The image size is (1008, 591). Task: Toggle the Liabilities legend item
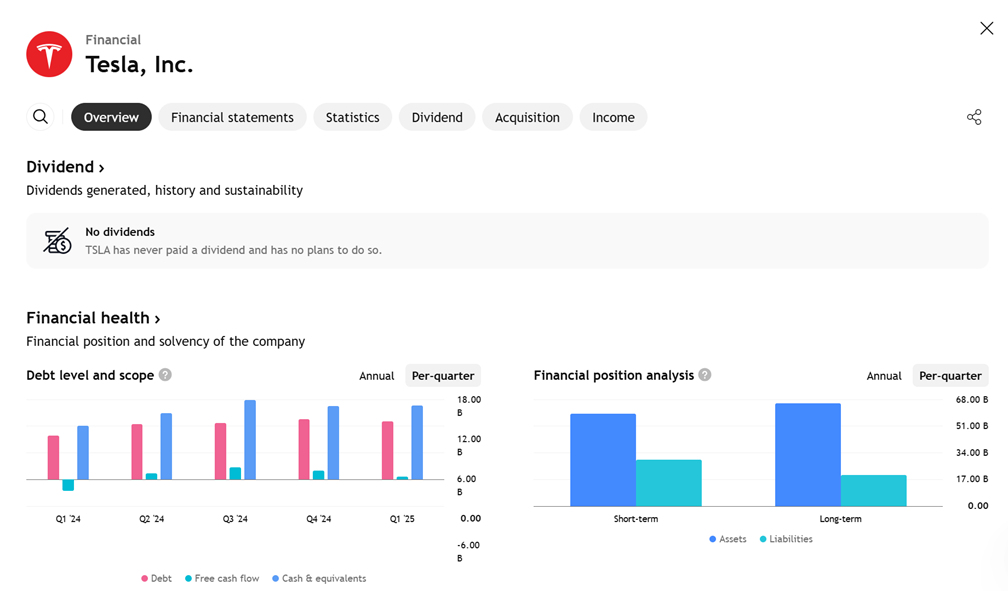[786, 539]
